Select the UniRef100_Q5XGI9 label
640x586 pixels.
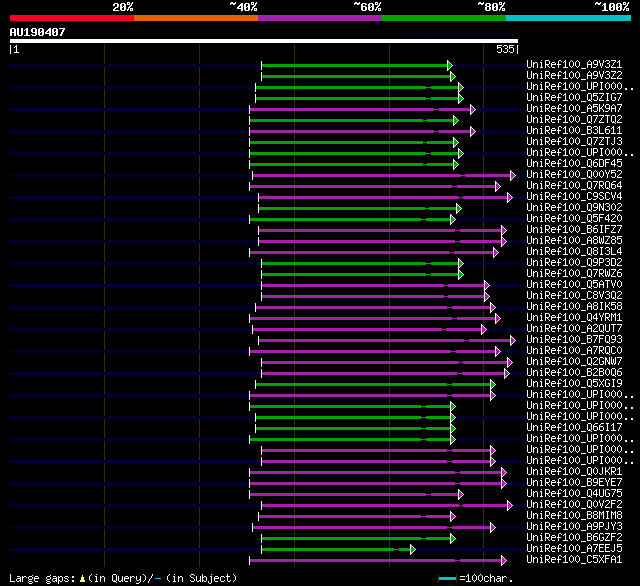[x=574, y=384]
